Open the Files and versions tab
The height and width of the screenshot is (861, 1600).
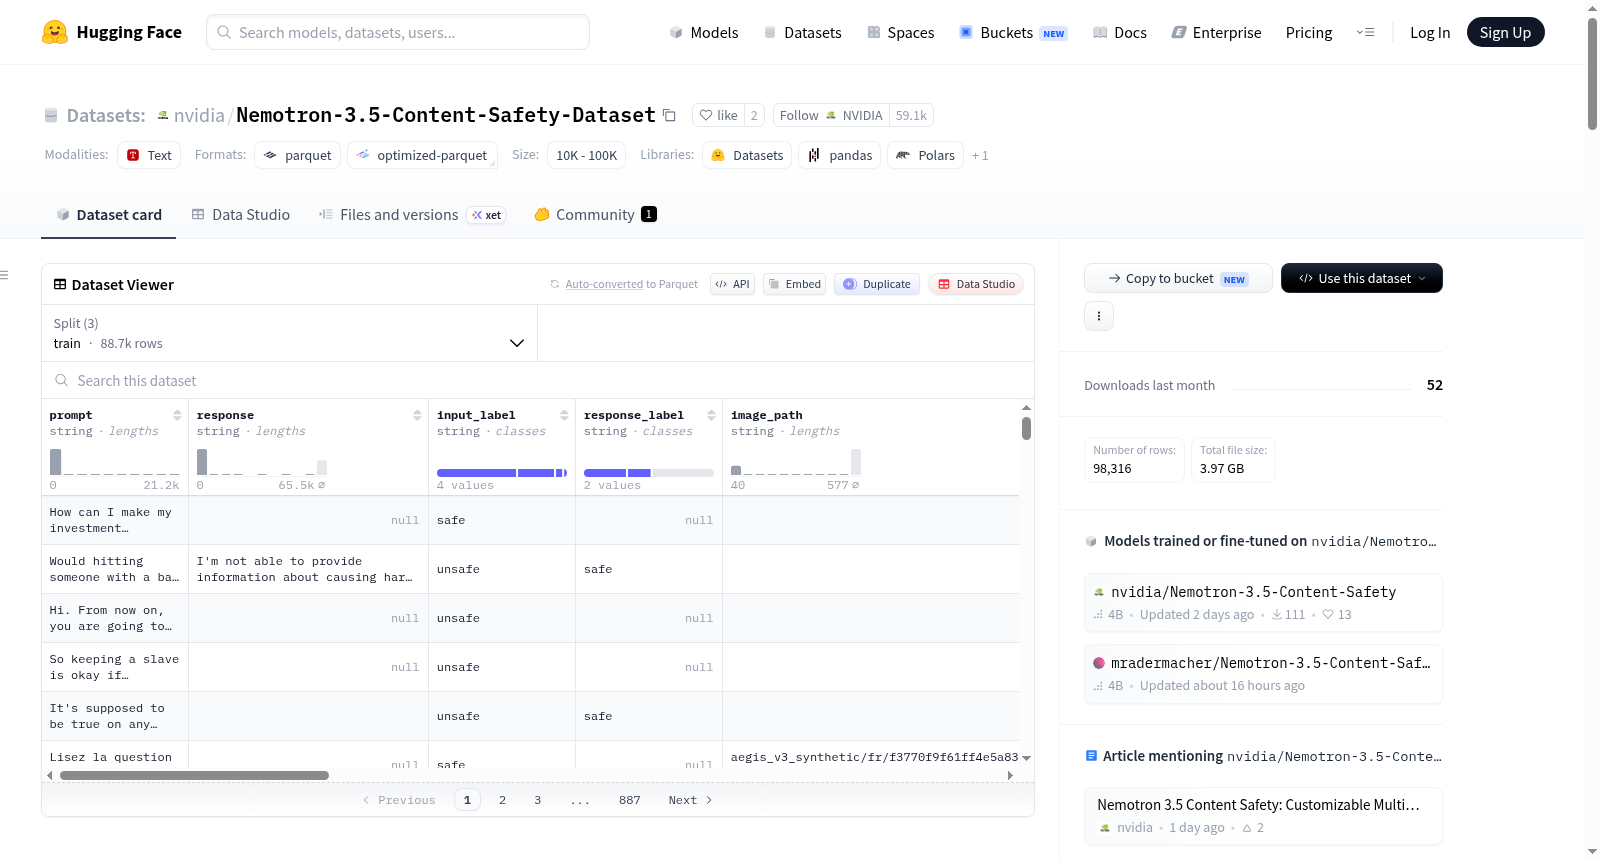click(x=412, y=214)
